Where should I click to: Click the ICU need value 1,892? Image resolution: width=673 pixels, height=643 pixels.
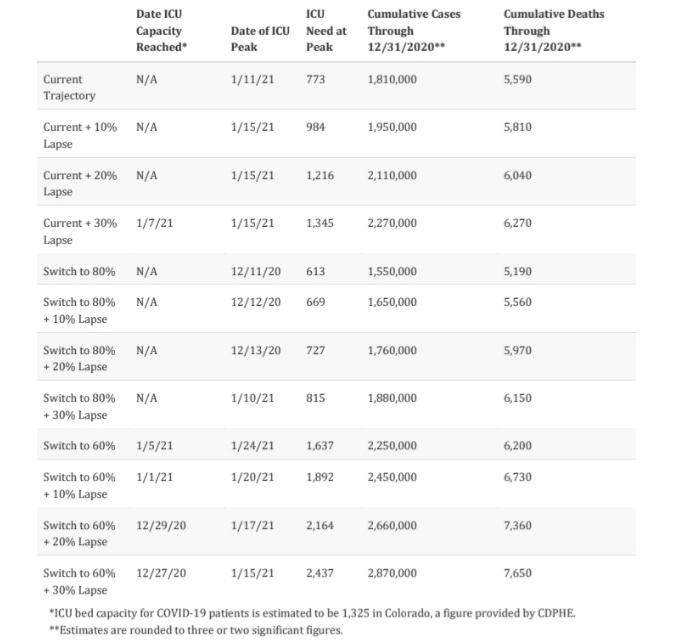tap(320, 477)
